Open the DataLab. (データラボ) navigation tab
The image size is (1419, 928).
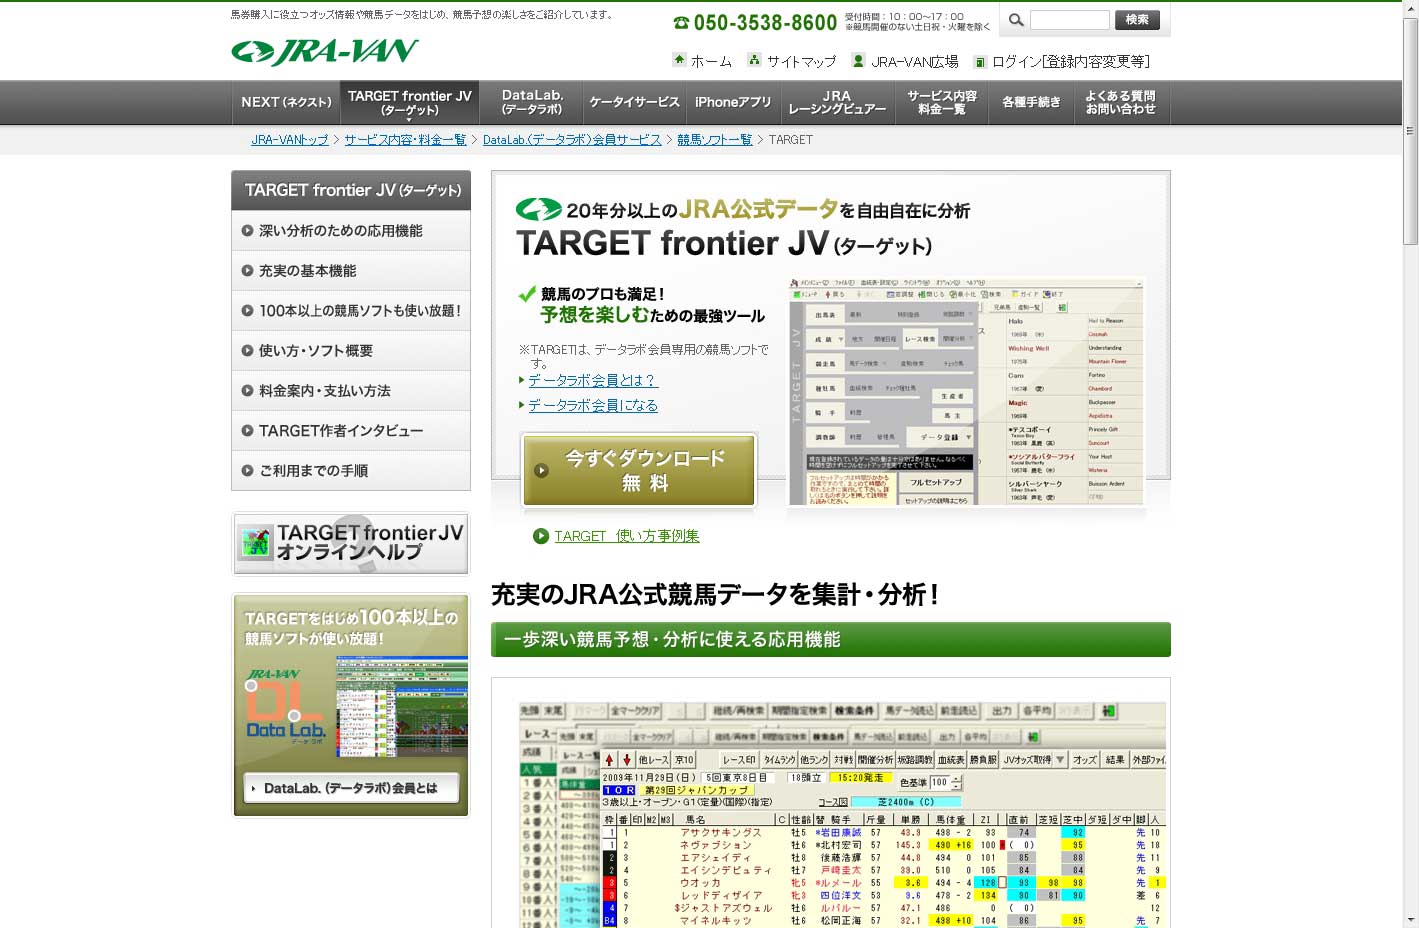(x=532, y=102)
